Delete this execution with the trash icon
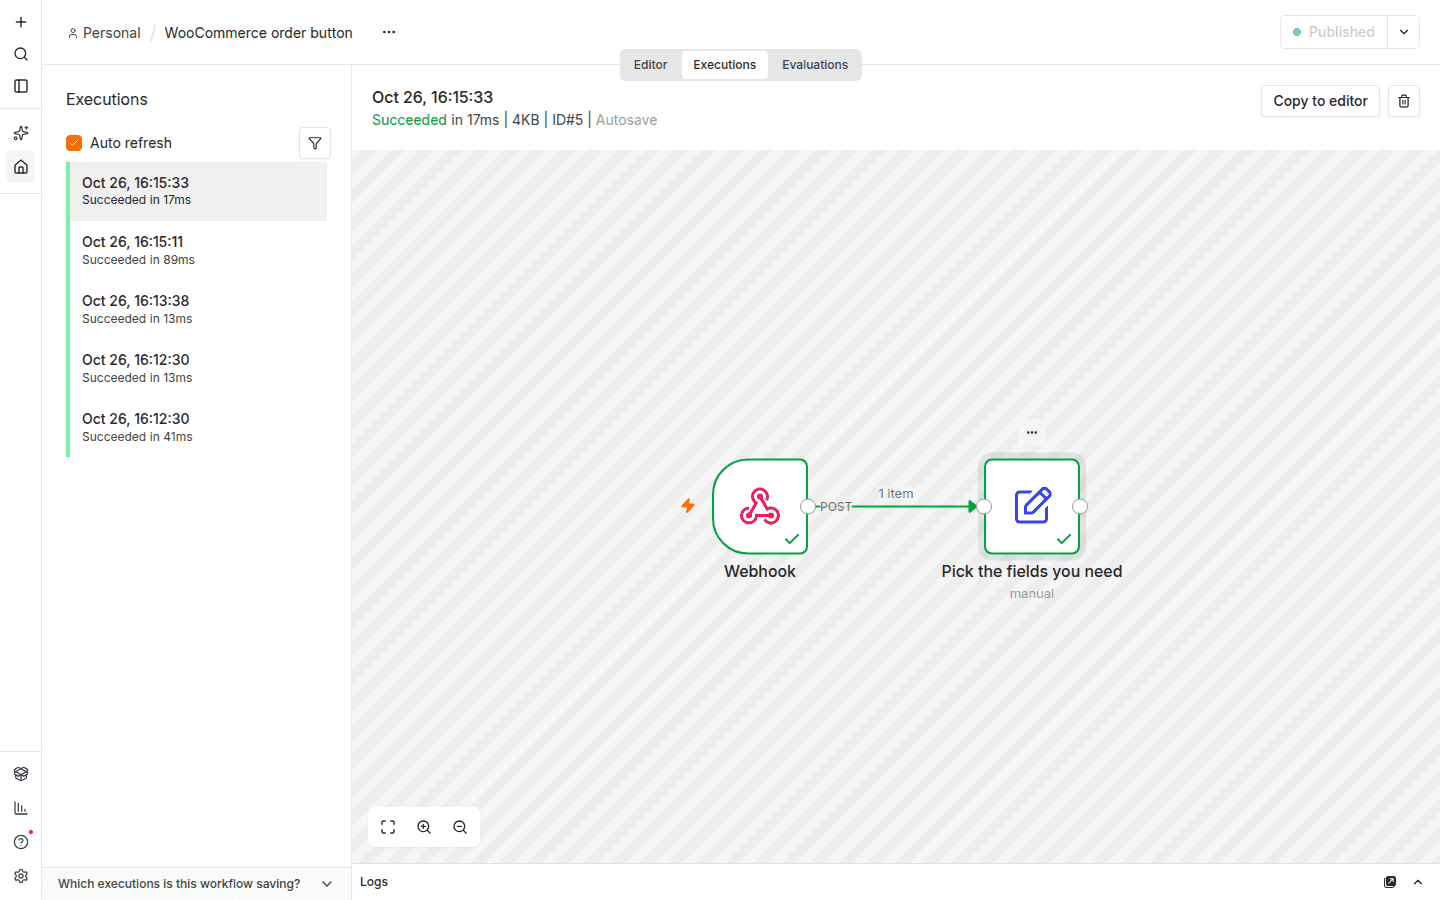Viewport: 1440px width, 900px height. [1404, 101]
